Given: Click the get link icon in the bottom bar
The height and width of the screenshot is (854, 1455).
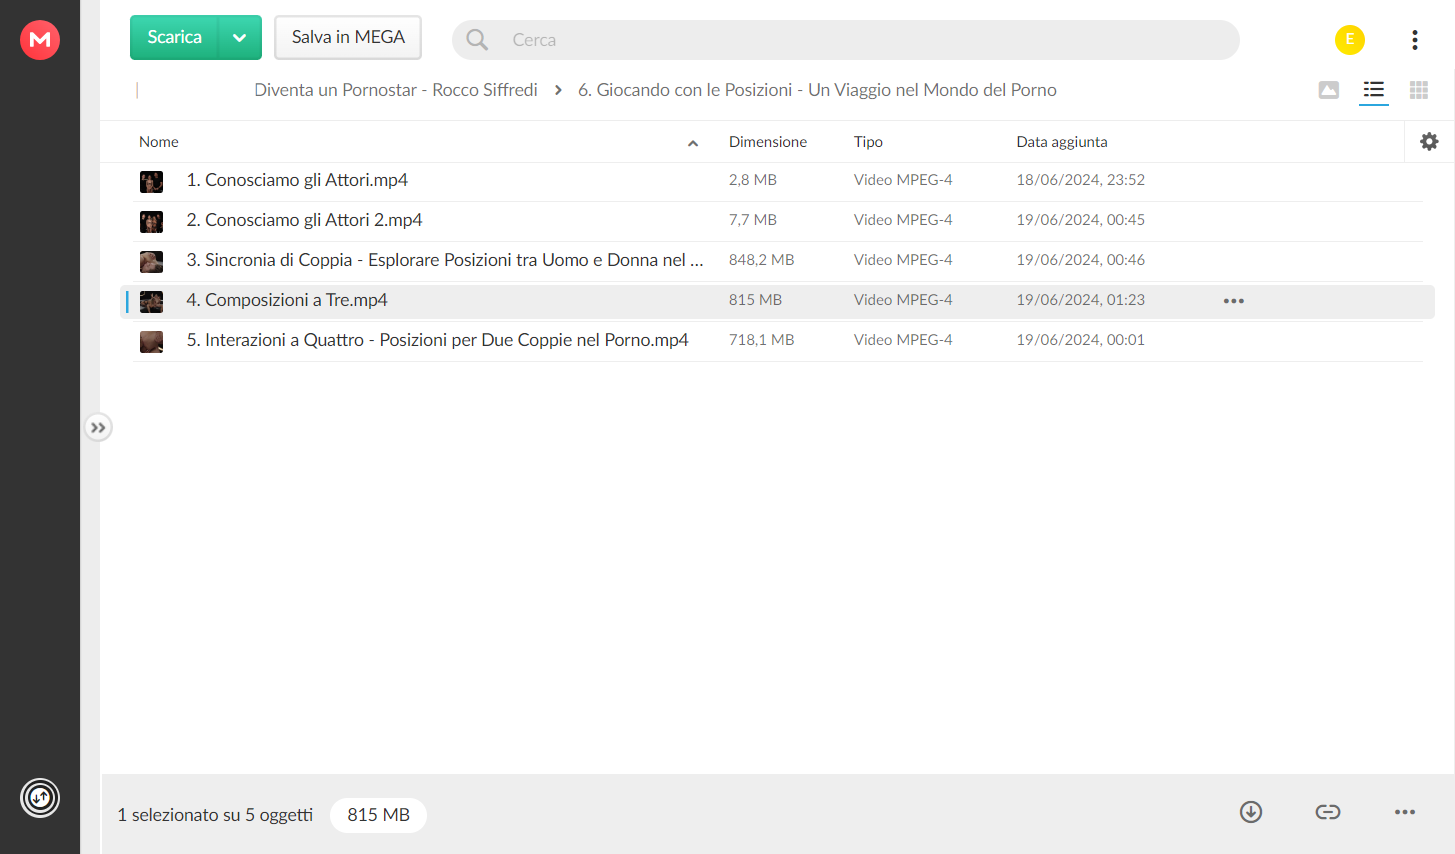Looking at the screenshot, I should point(1328,812).
